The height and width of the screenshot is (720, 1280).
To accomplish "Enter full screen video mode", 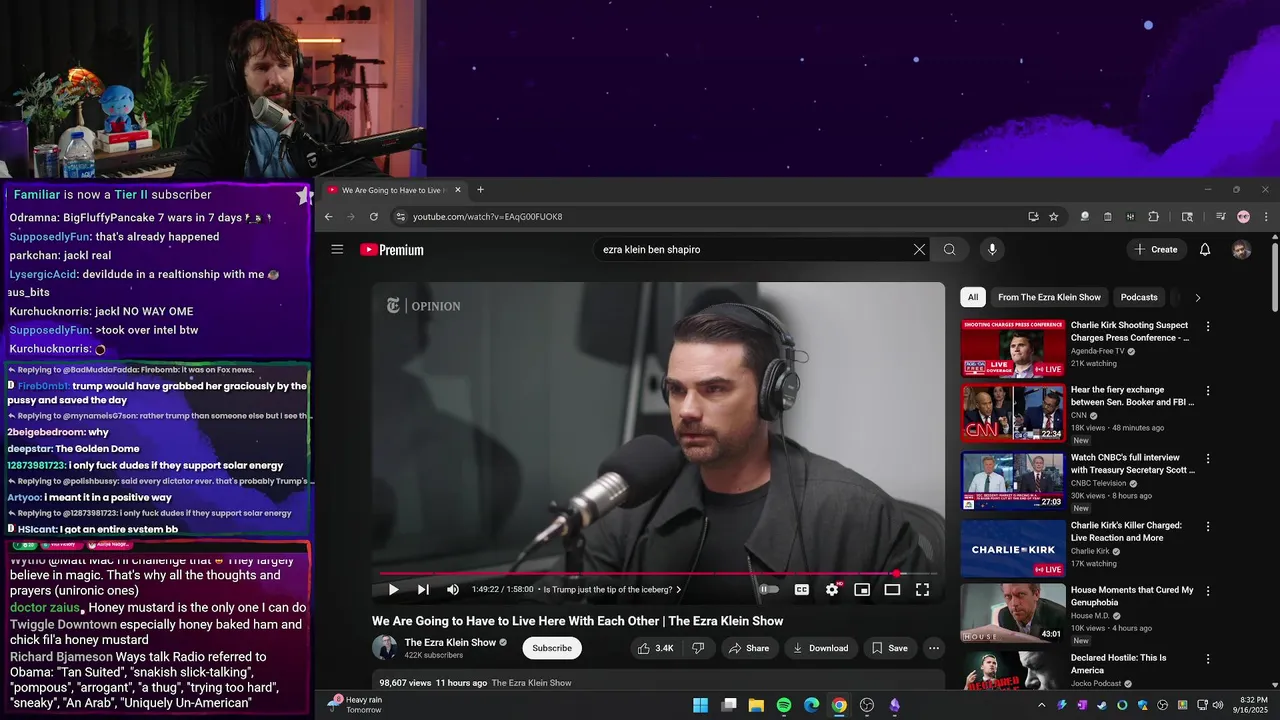I will (922, 589).
